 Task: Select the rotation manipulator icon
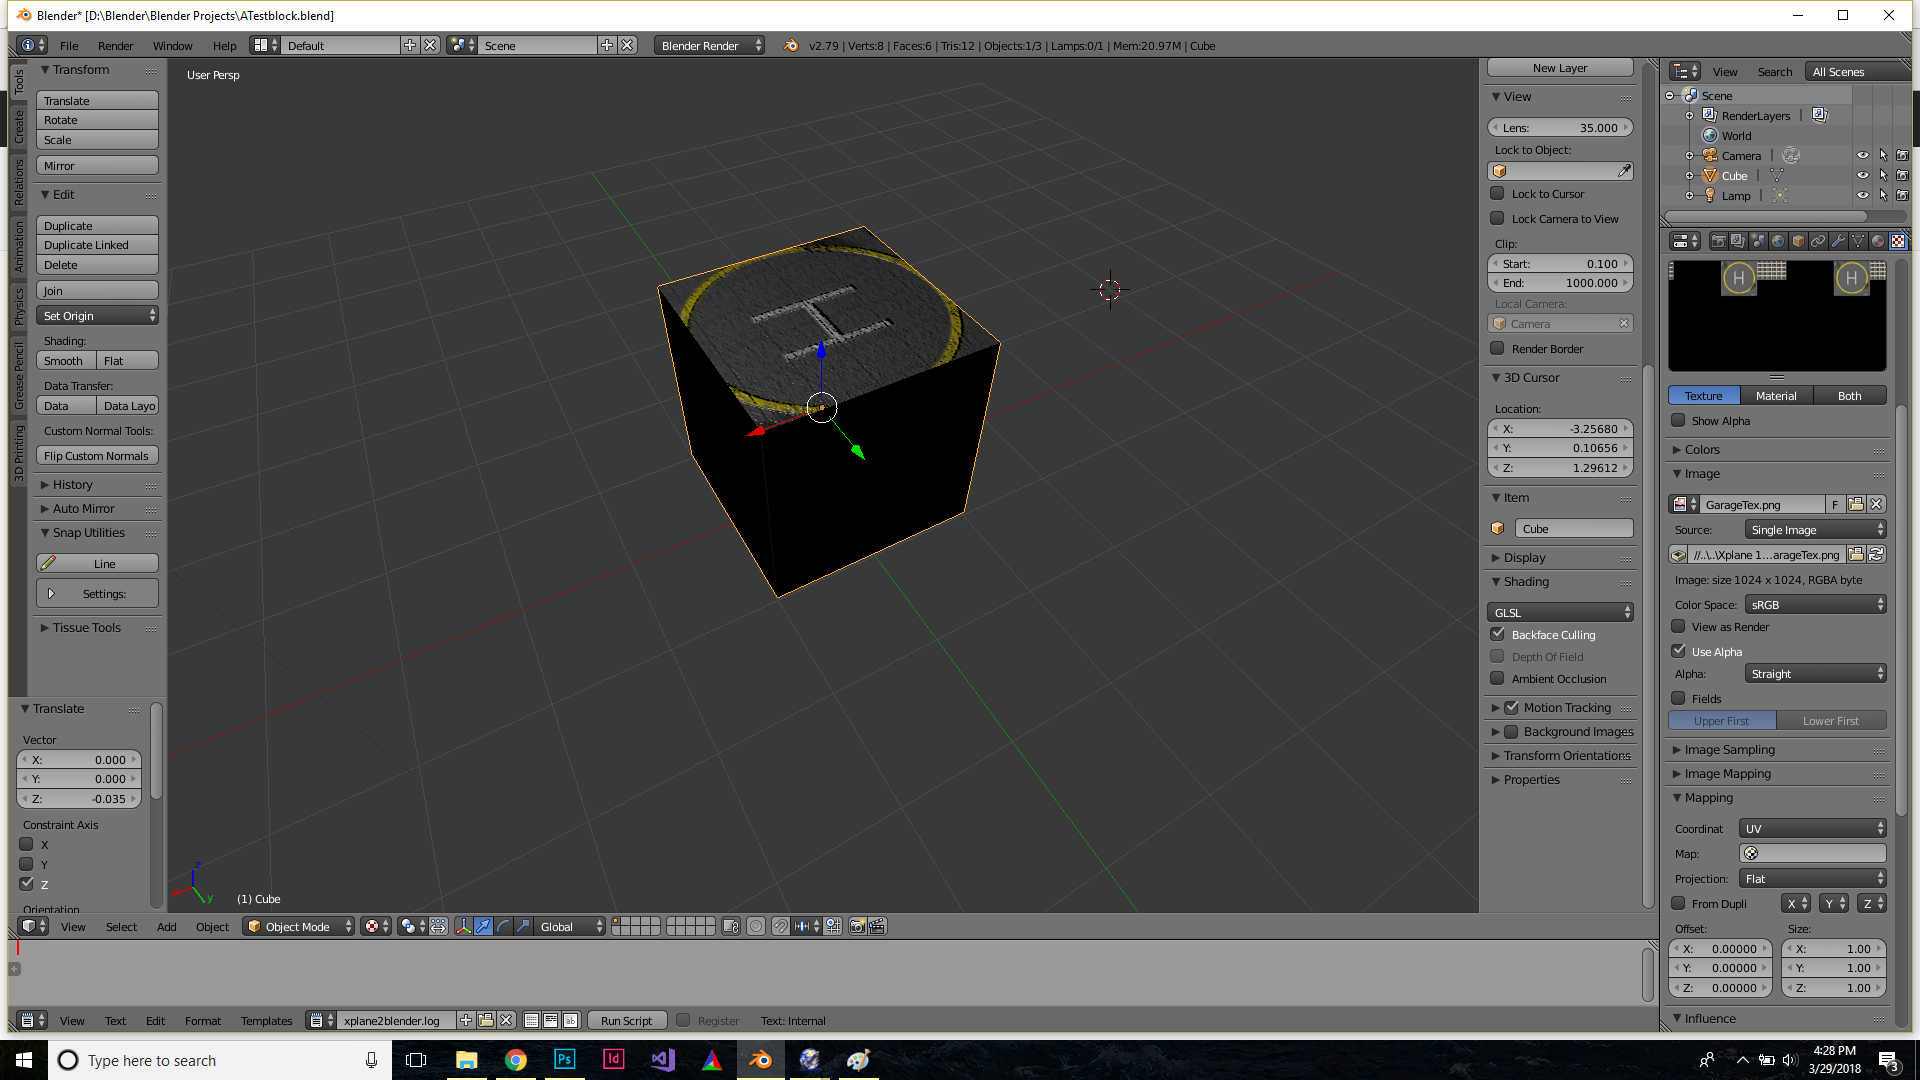(503, 927)
